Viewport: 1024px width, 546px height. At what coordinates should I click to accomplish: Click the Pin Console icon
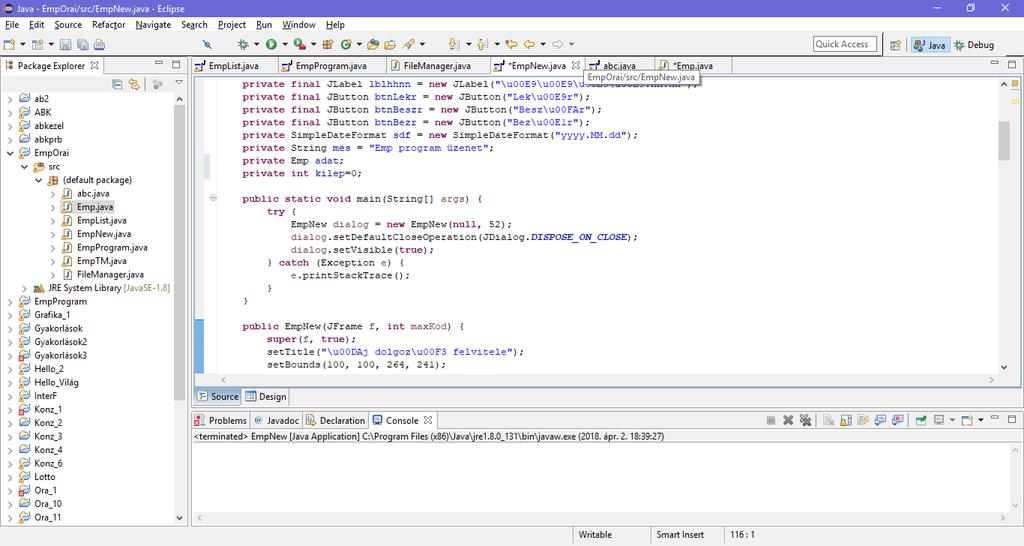click(921, 420)
